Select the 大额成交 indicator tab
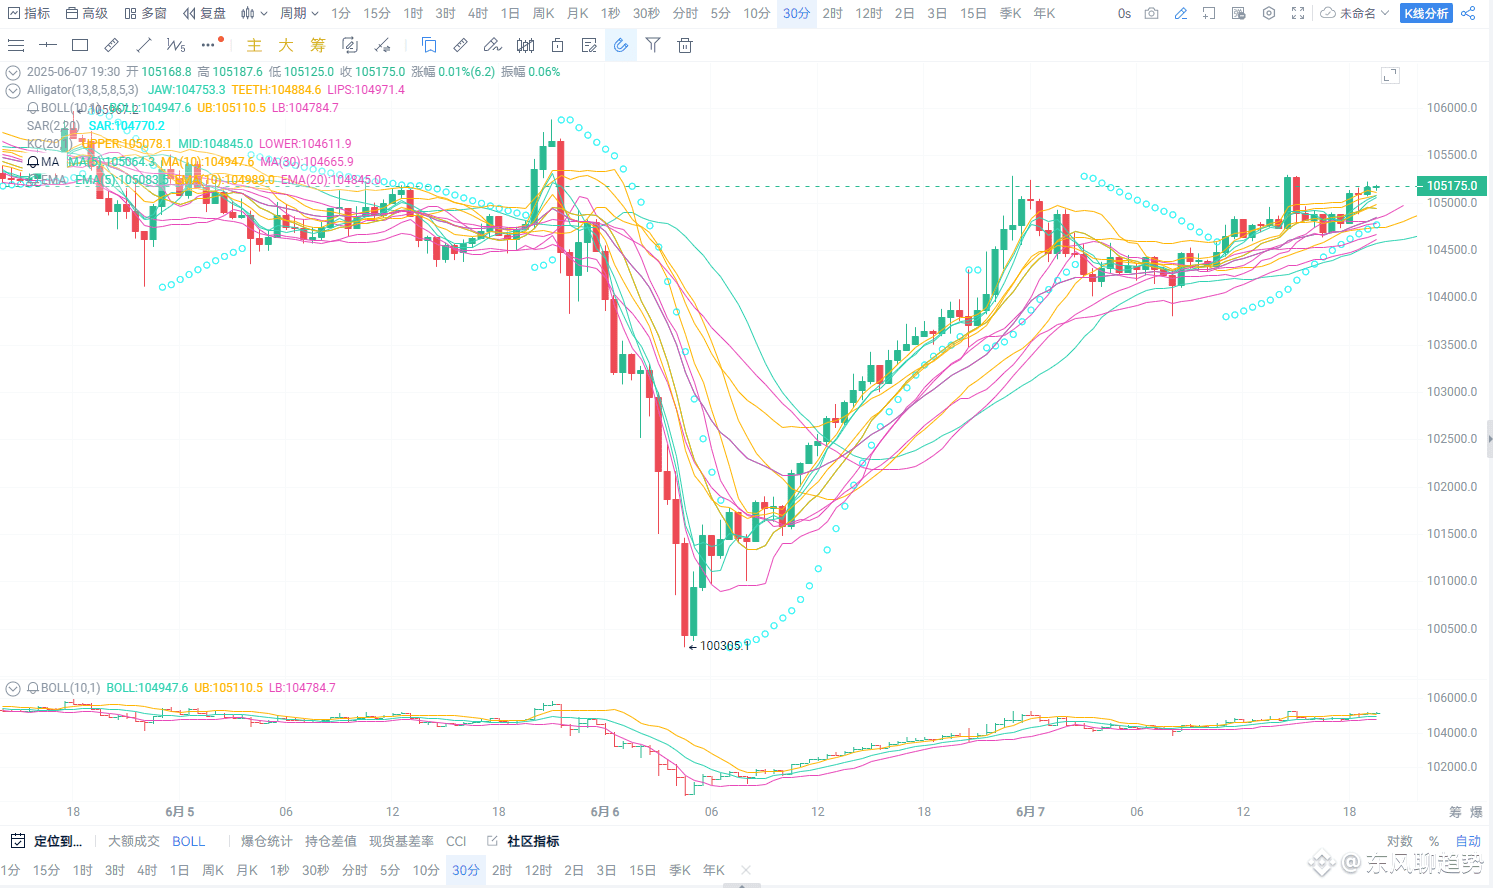1493x888 pixels. coord(134,841)
